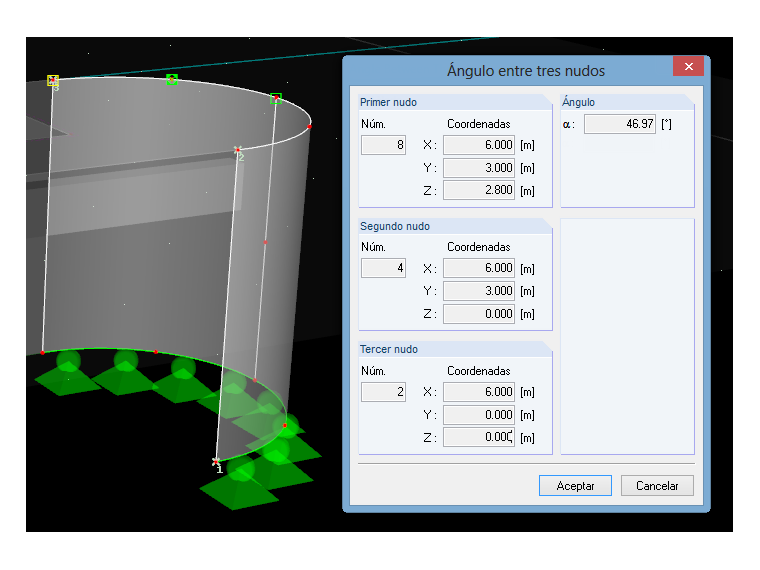This screenshot has height=570, width=760.
Task: Pick node 1 at the wall base
Action: pyautogui.click(x=216, y=461)
